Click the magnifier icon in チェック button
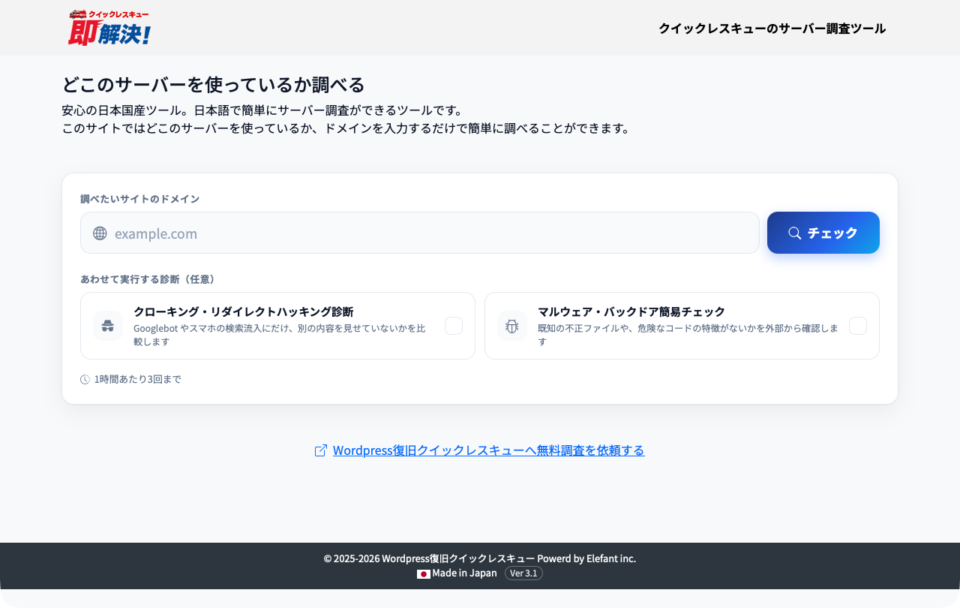Image resolution: width=960 pixels, height=608 pixels. click(794, 233)
